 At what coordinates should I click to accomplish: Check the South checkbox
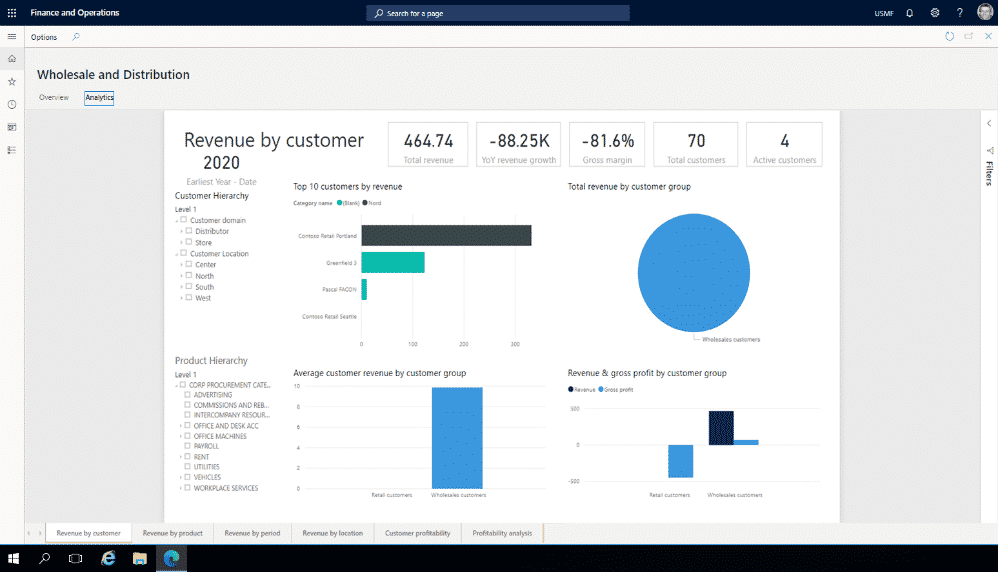[188, 286]
